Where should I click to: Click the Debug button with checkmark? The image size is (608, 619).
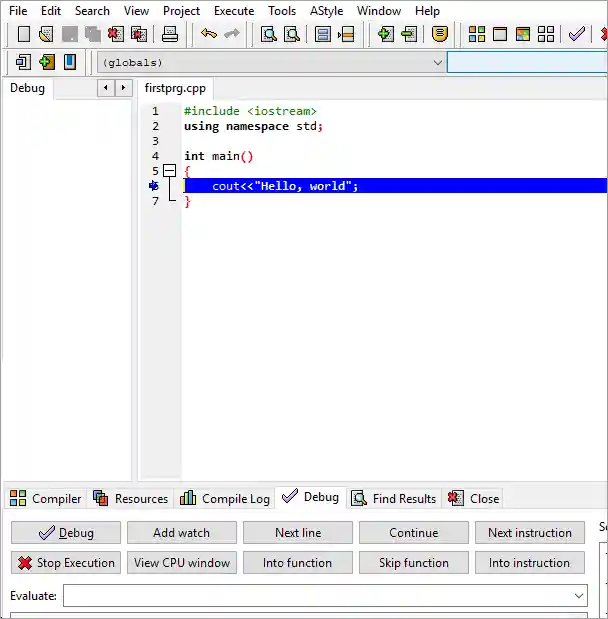[x=66, y=533]
